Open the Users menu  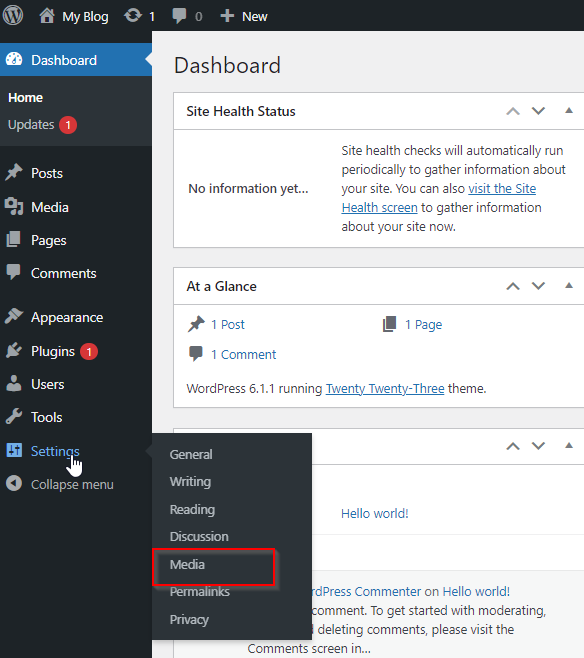coord(47,384)
